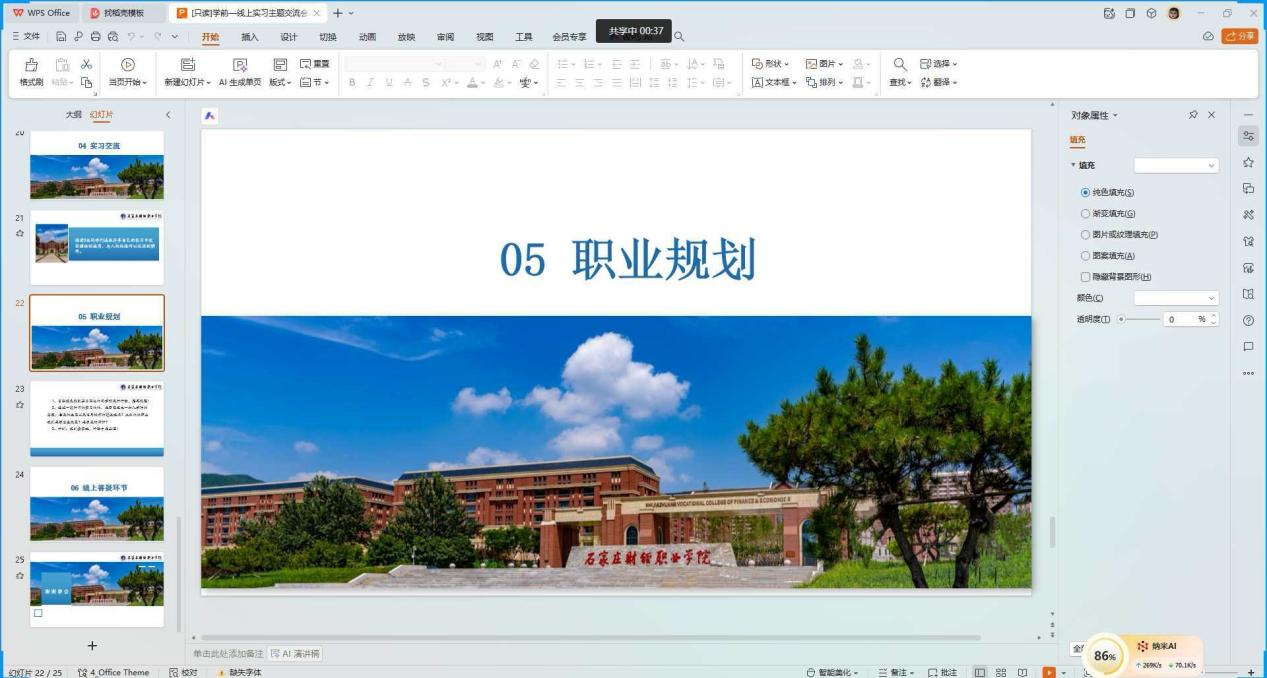Viewport: 1267px width, 678px height.
Task: Click the AI 生成单页 icon
Action: [239, 65]
